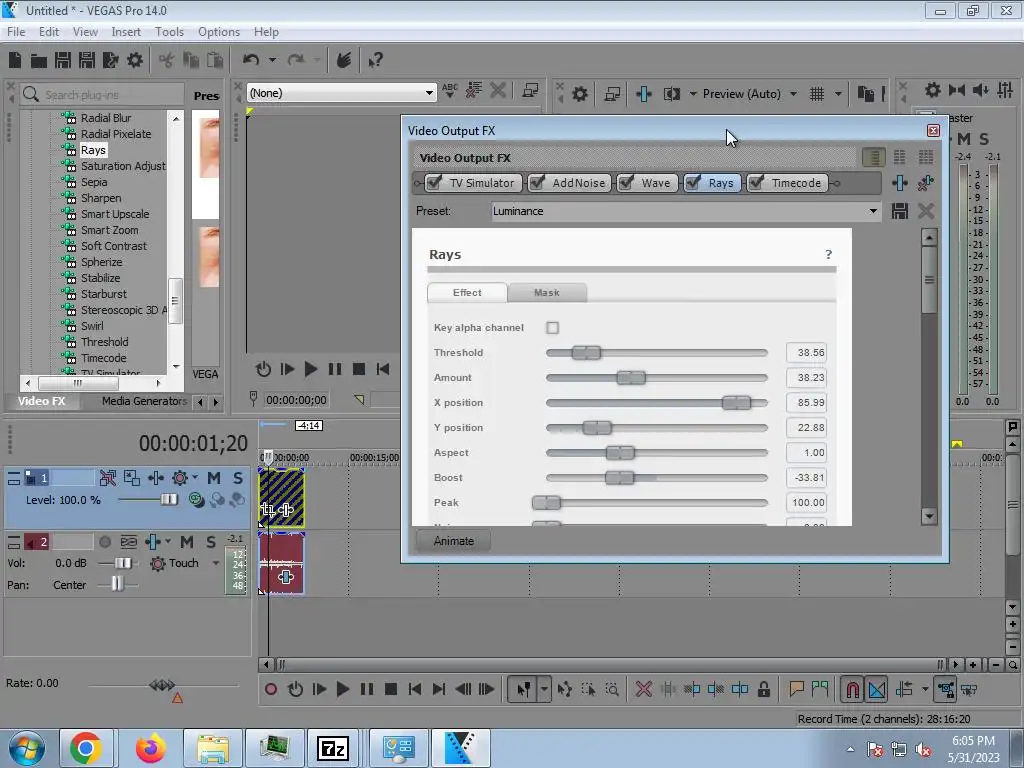Open the edit tool selector dropdown arrow
Image resolution: width=1024 pixels, height=768 pixels.
click(544, 689)
